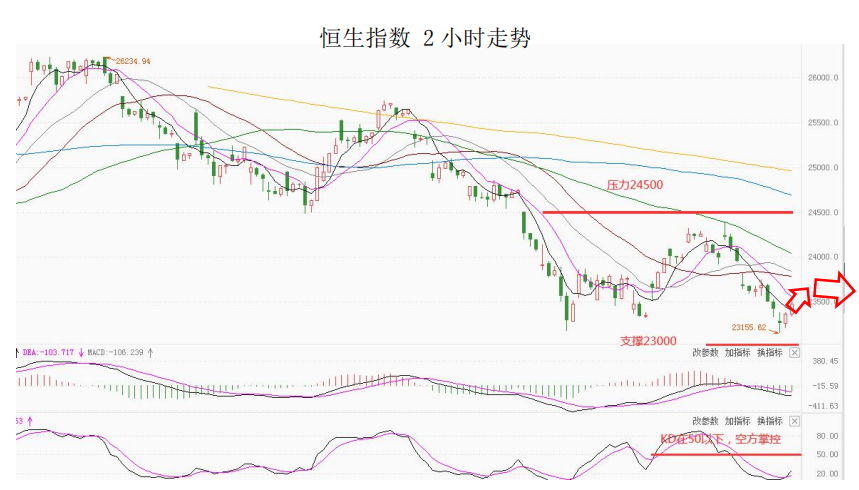Click the large red right-pointing arrow
Viewport: 859px width, 490px height.
click(x=834, y=290)
